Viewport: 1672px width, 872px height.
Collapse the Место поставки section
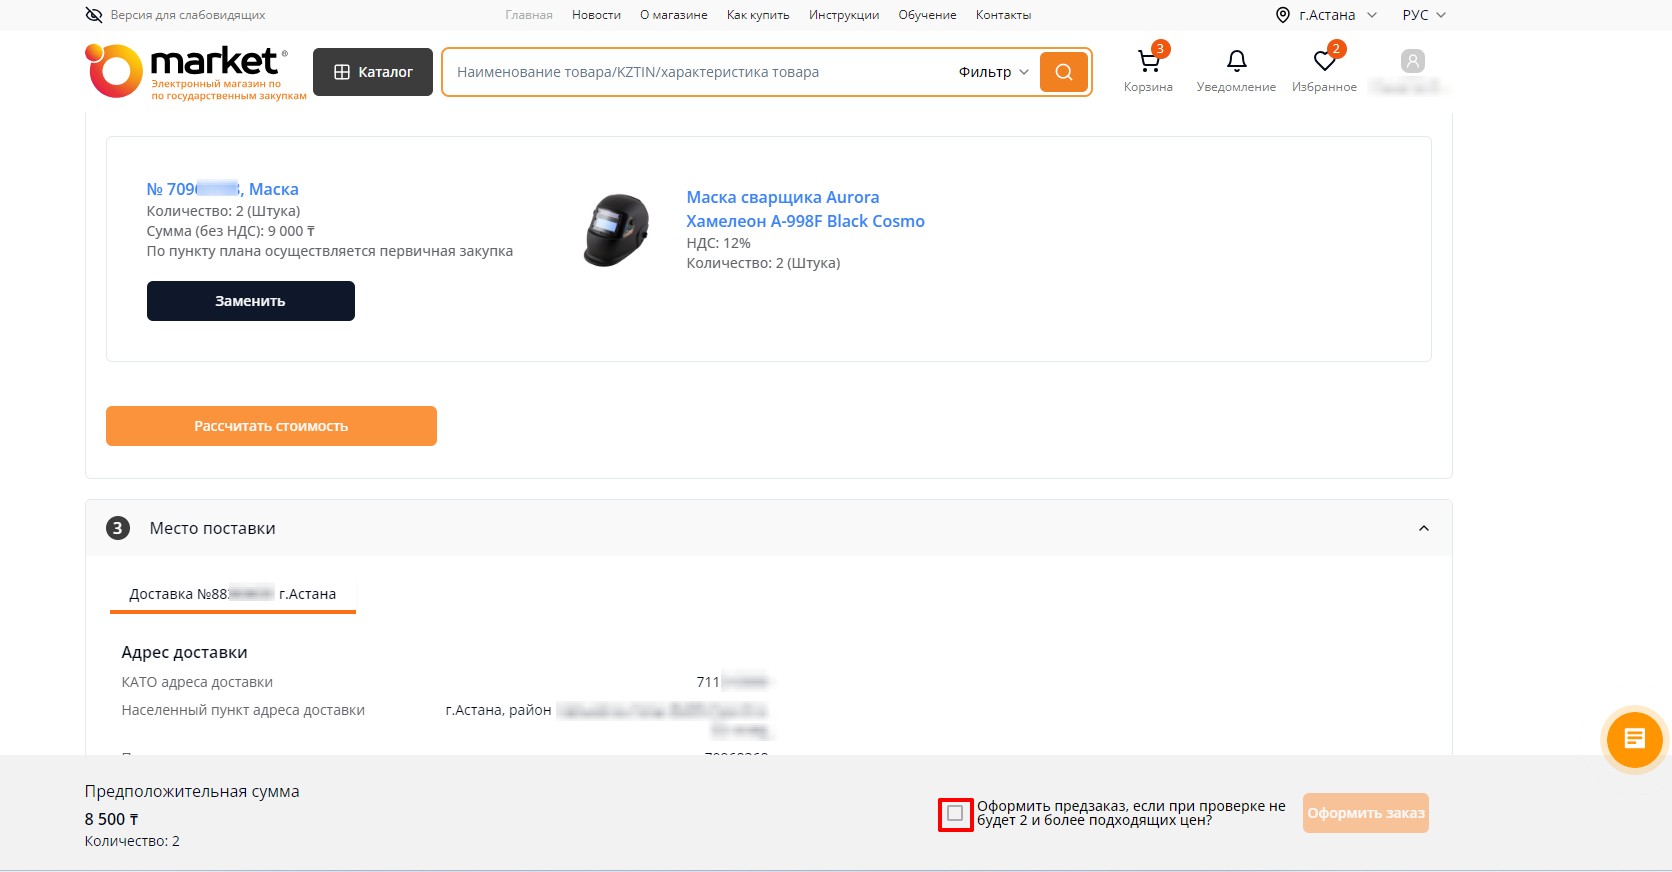[1423, 528]
